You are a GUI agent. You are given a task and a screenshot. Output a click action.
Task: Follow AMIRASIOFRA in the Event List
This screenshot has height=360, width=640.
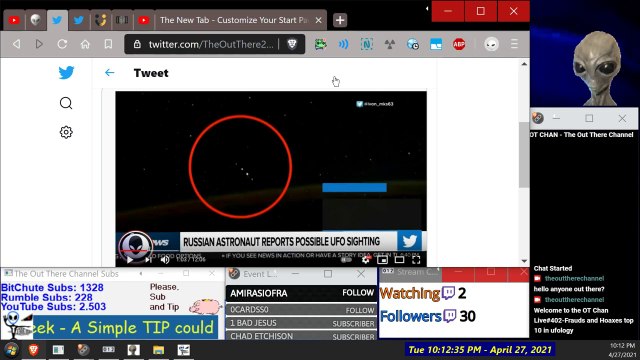[358, 293]
